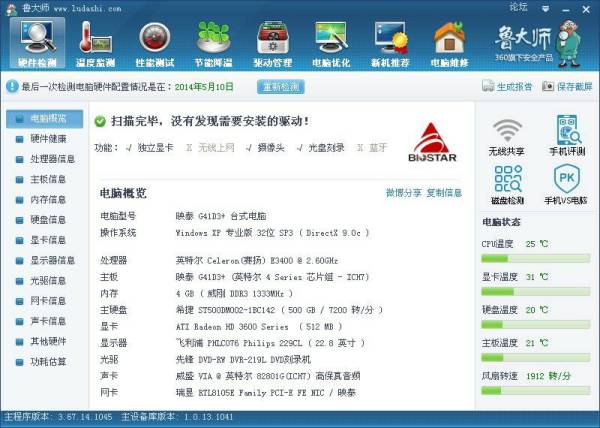Open the 论坛 forum link
The image size is (600, 428).
click(x=518, y=7)
